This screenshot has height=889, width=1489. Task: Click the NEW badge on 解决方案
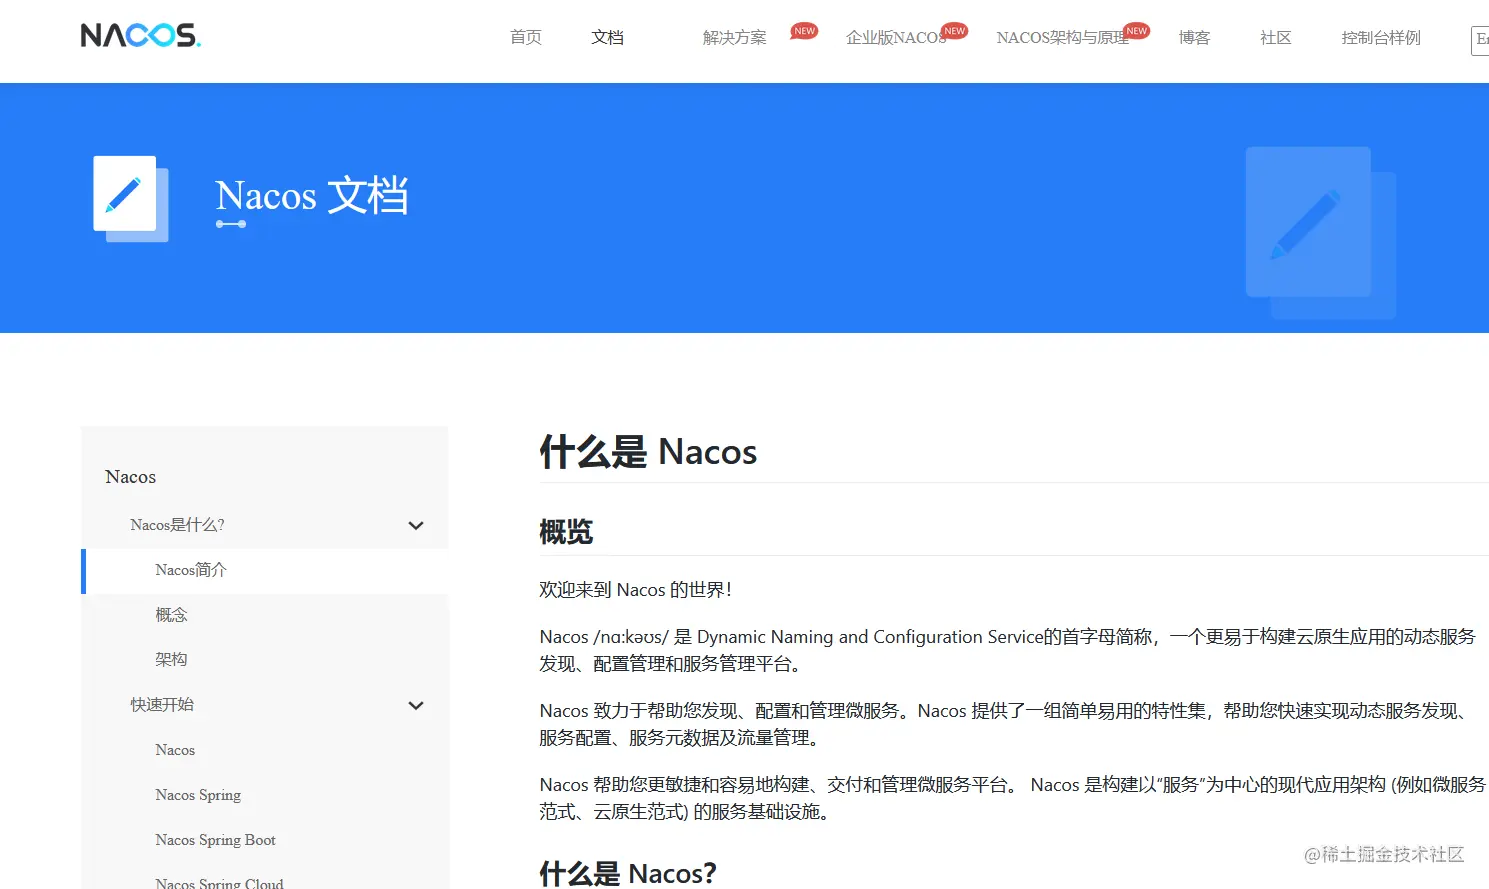coord(803,30)
